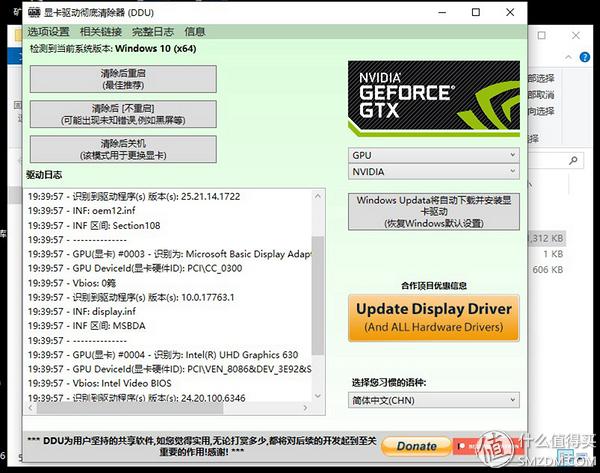The width and height of the screenshot is (600, 473).
Task: Select log line with driver version 25.21.14.1722
Action: click(x=134, y=196)
